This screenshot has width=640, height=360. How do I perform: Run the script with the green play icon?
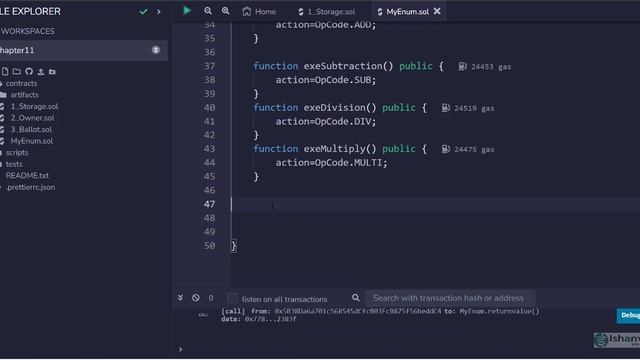187,11
